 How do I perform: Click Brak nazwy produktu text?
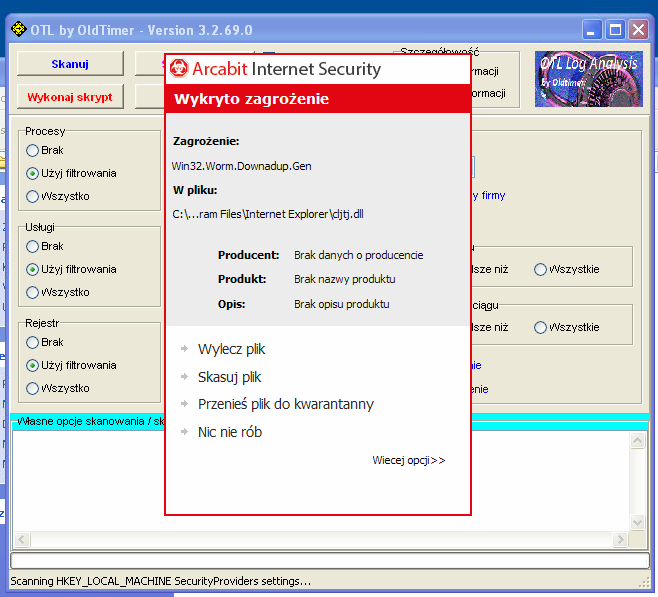click(345, 279)
